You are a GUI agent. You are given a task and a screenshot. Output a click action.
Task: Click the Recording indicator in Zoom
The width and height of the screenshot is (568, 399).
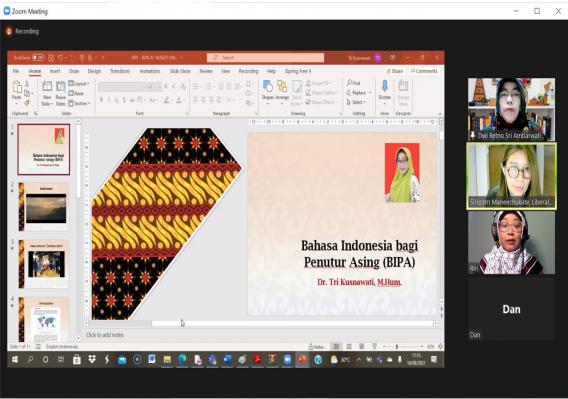click(22, 32)
